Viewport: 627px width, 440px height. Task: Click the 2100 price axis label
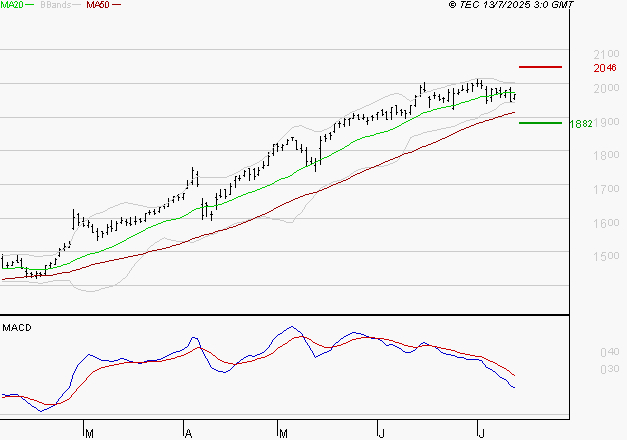coord(606,54)
